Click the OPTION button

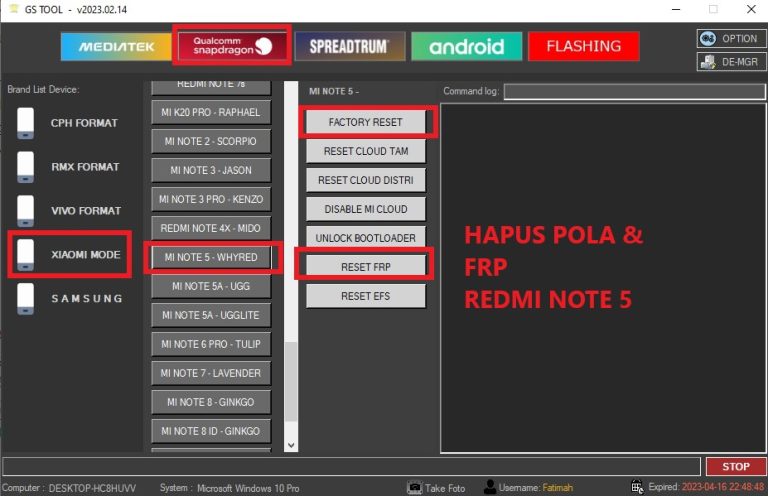731,39
